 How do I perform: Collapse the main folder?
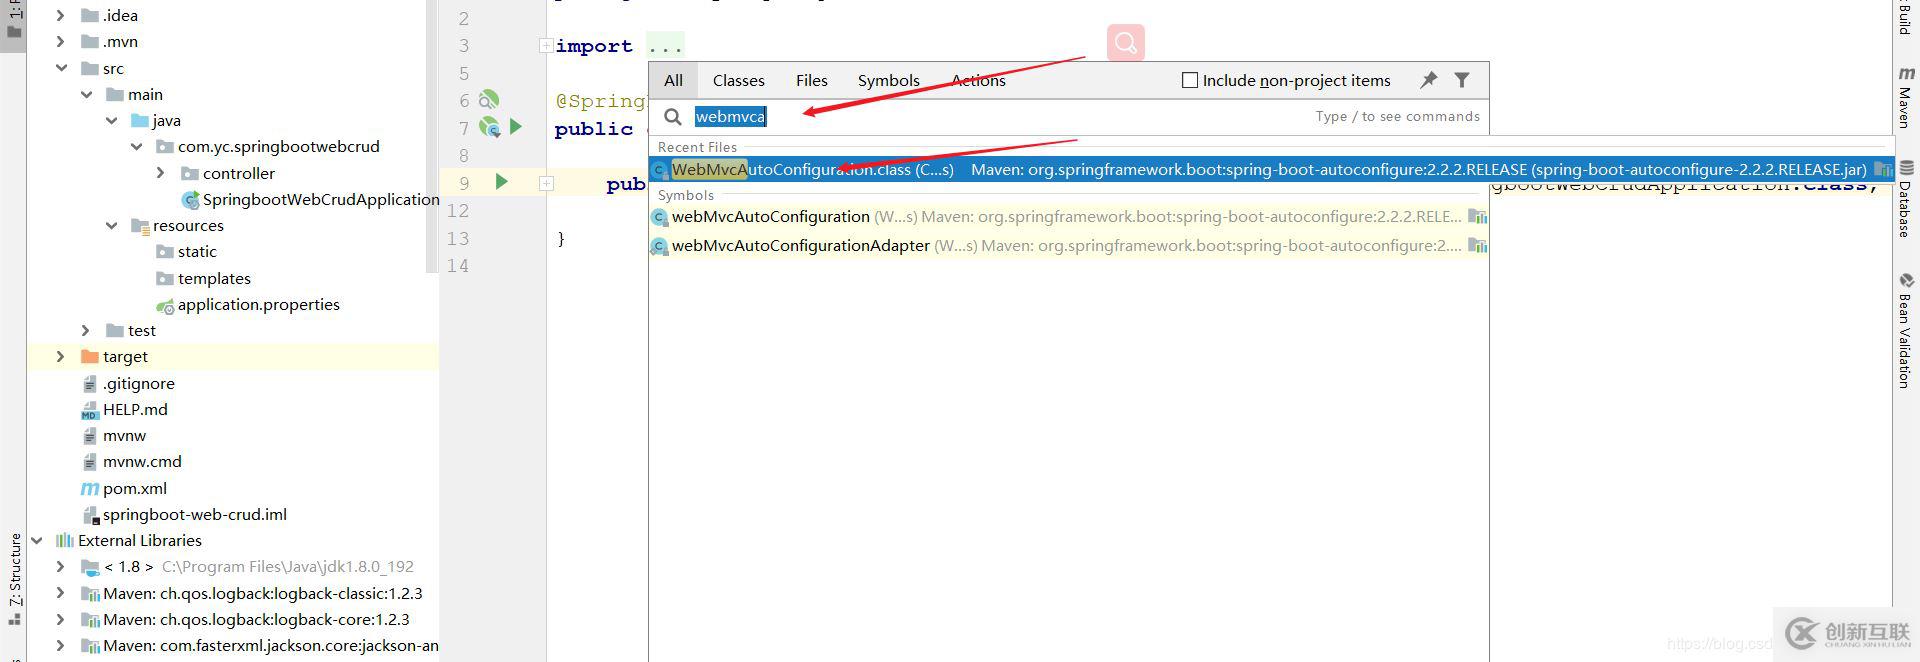86,94
